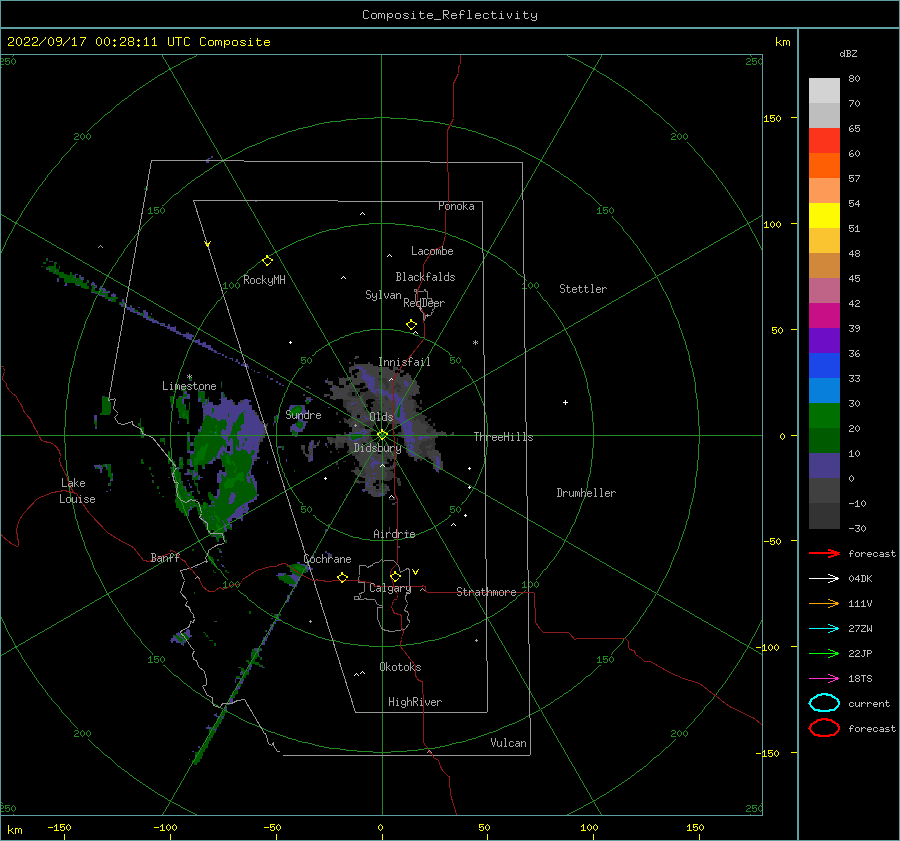Click the yellow diamond marker near RockyMH

click(x=267, y=261)
